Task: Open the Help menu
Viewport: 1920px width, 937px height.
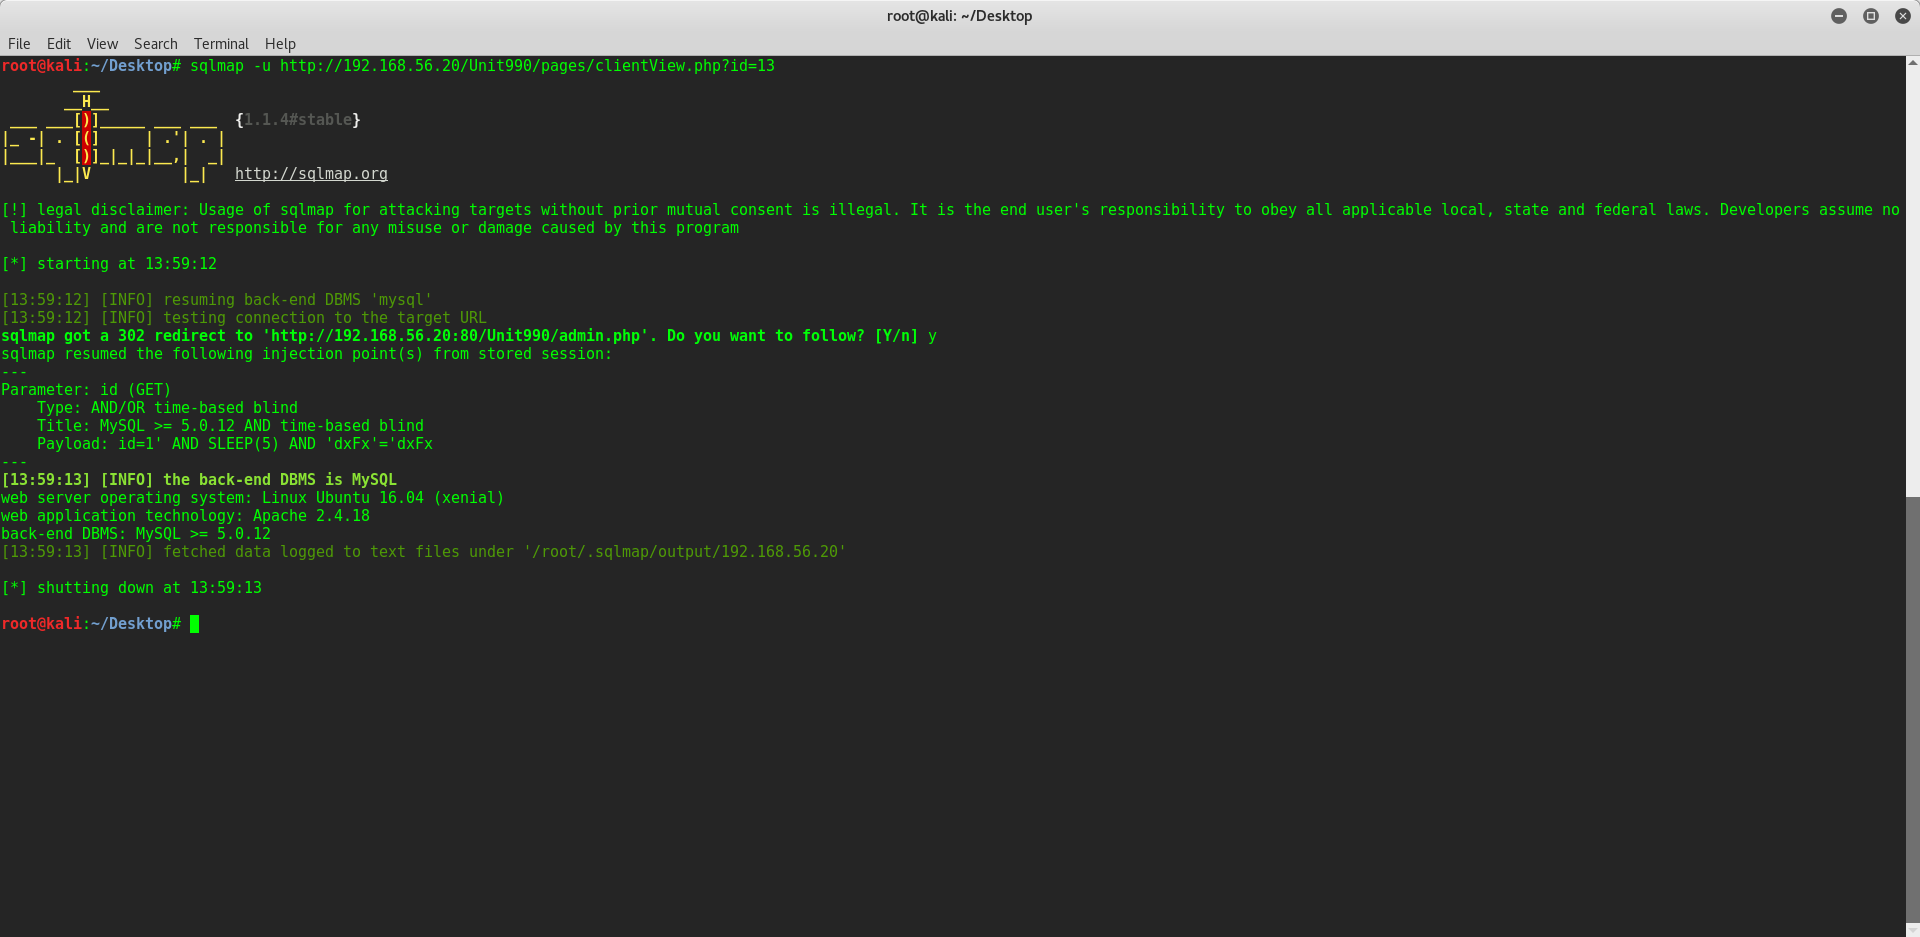Action: point(280,44)
